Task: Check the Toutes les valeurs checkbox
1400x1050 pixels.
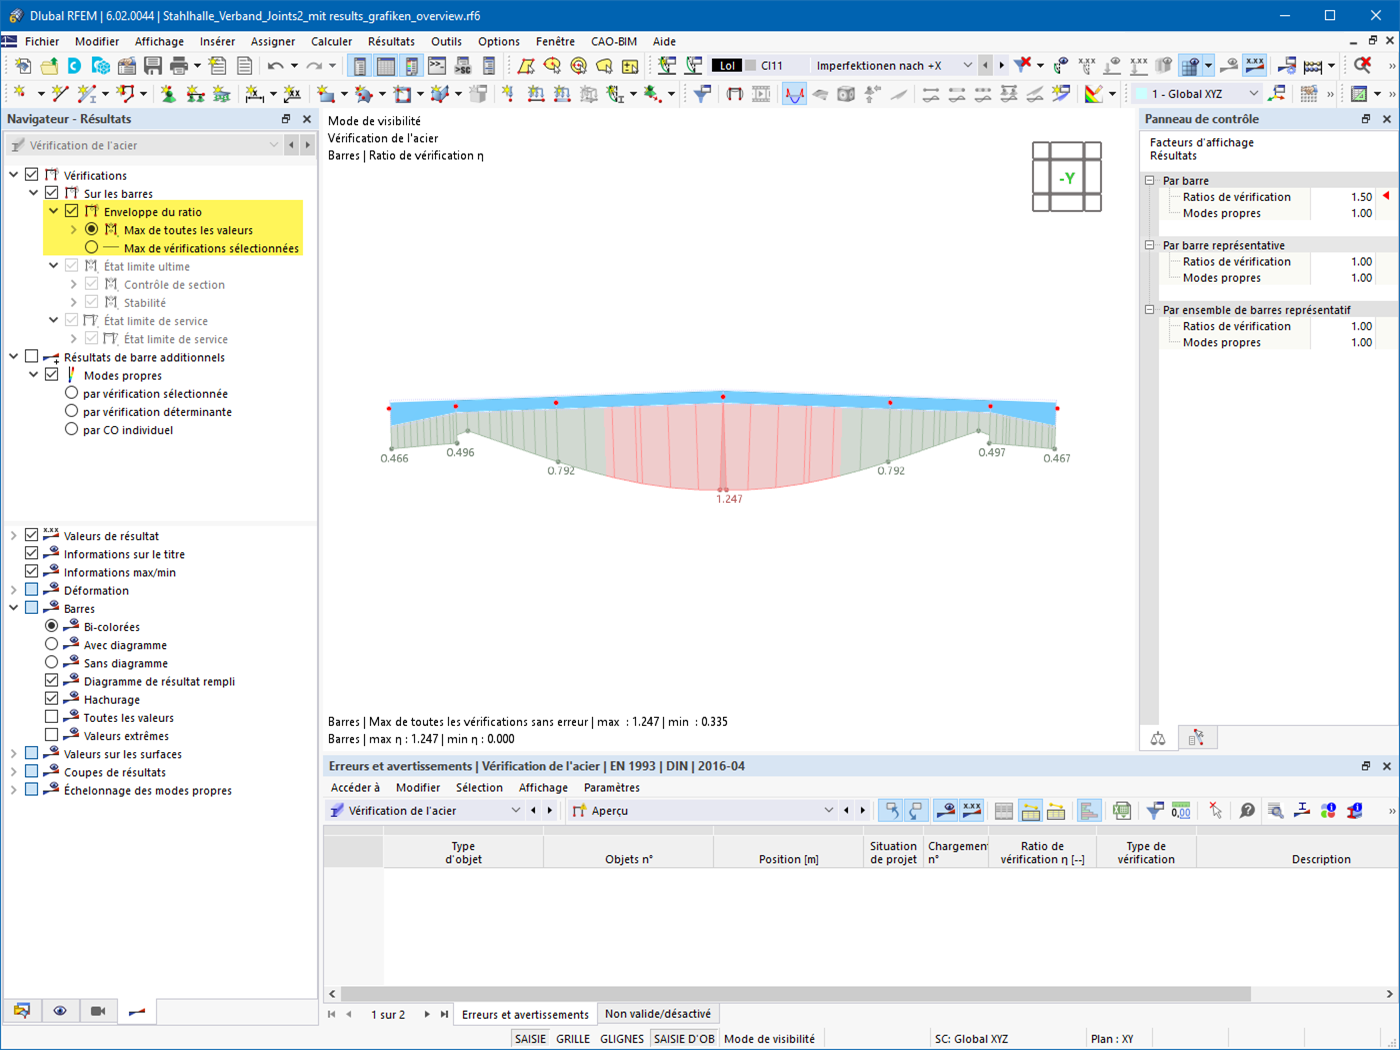Action: pyautogui.click(x=52, y=717)
